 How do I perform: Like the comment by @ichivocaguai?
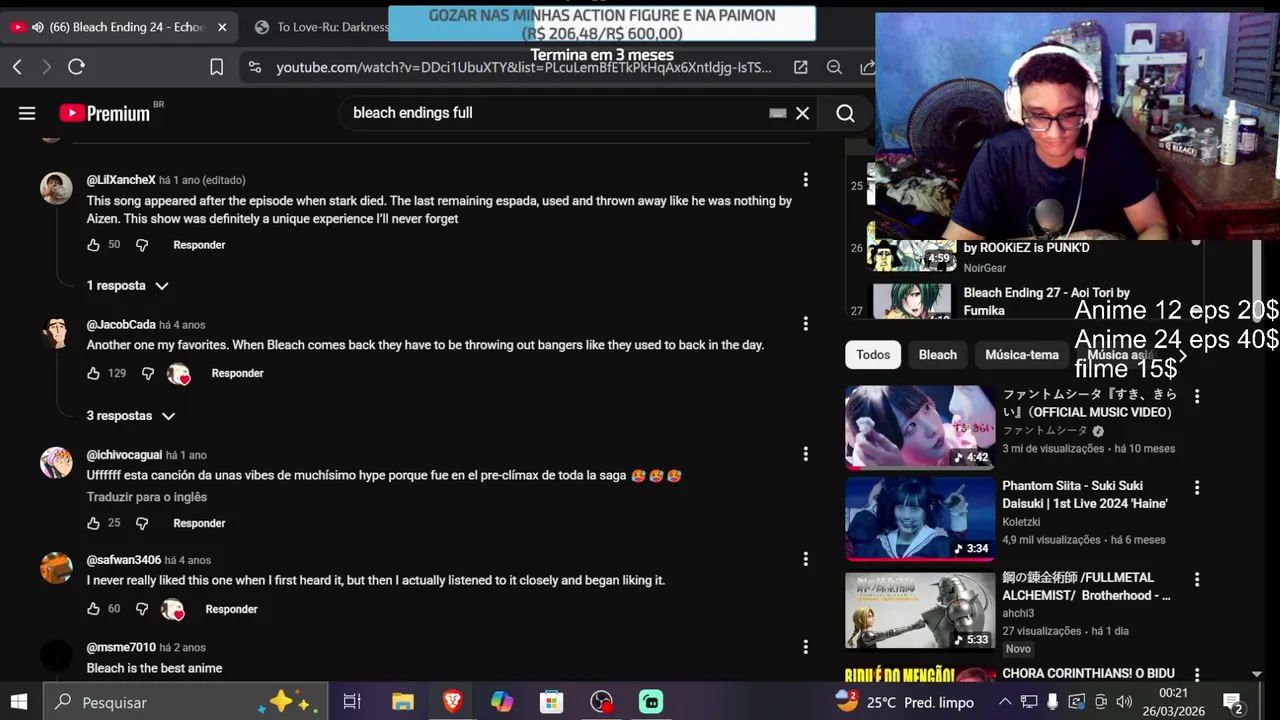point(93,523)
